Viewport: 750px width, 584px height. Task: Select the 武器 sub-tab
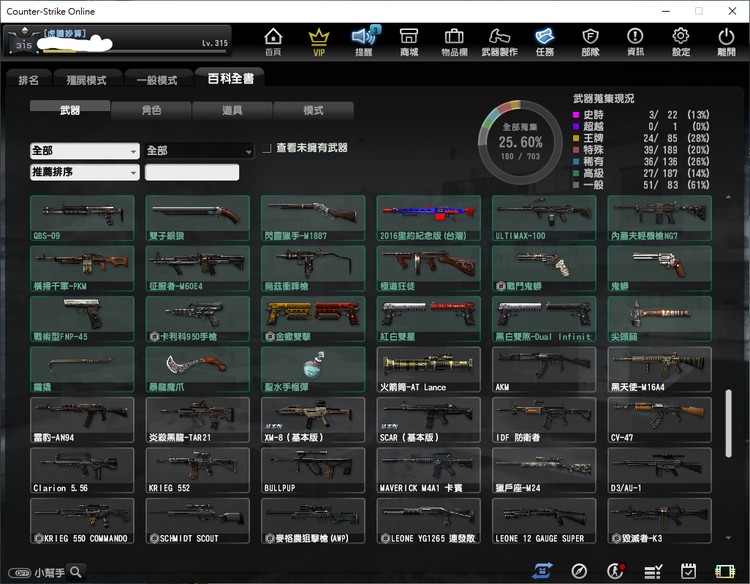[70, 110]
